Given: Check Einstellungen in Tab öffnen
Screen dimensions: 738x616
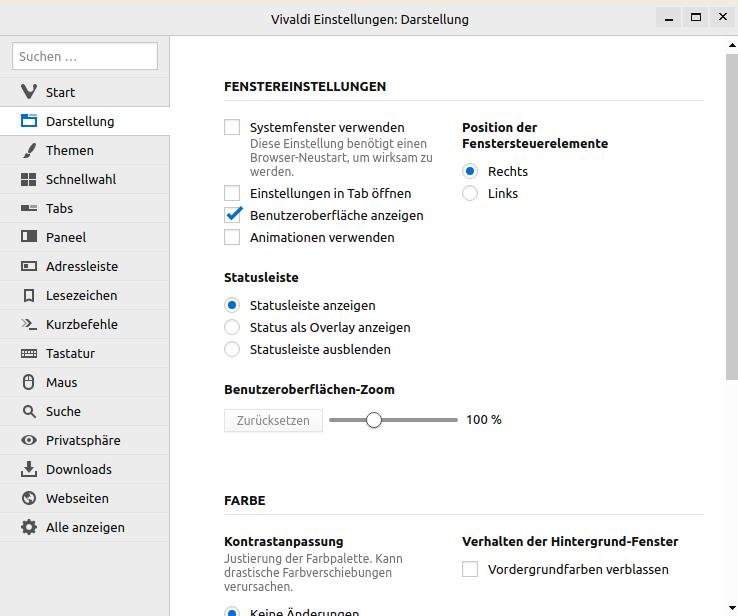Looking at the screenshot, I should tap(232, 193).
